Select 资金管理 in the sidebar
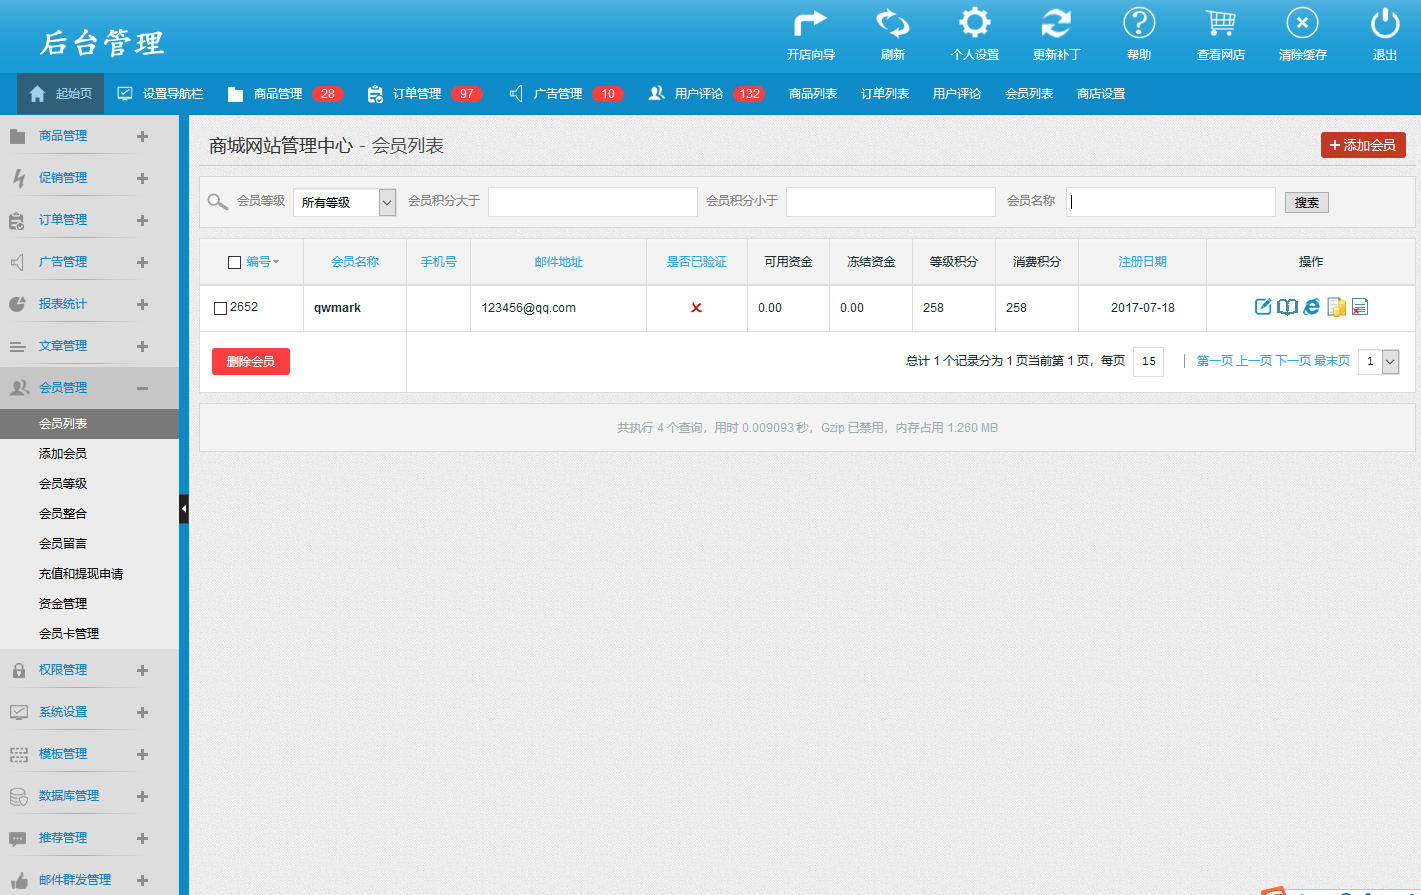The width and height of the screenshot is (1421, 895). pyautogui.click(x=63, y=604)
